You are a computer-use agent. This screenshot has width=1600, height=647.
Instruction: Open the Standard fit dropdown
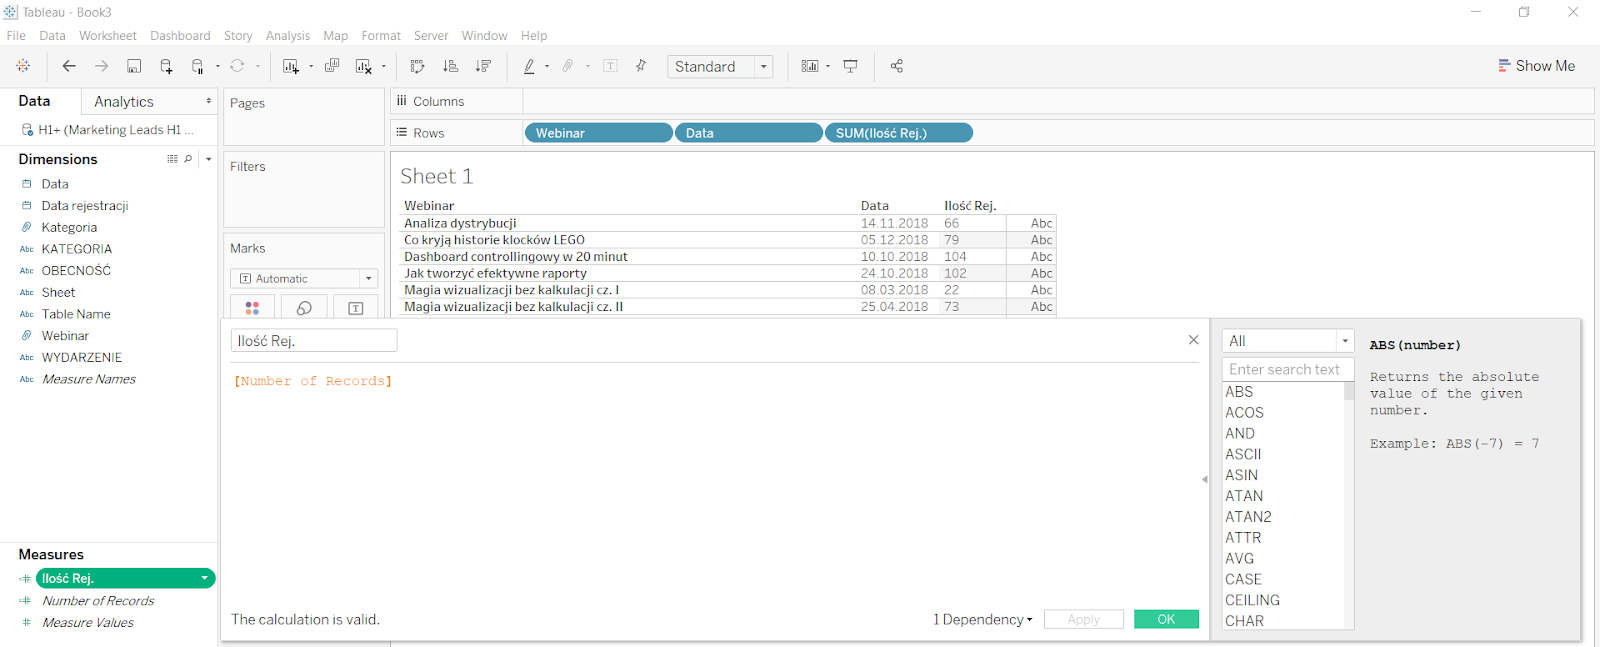point(720,66)
